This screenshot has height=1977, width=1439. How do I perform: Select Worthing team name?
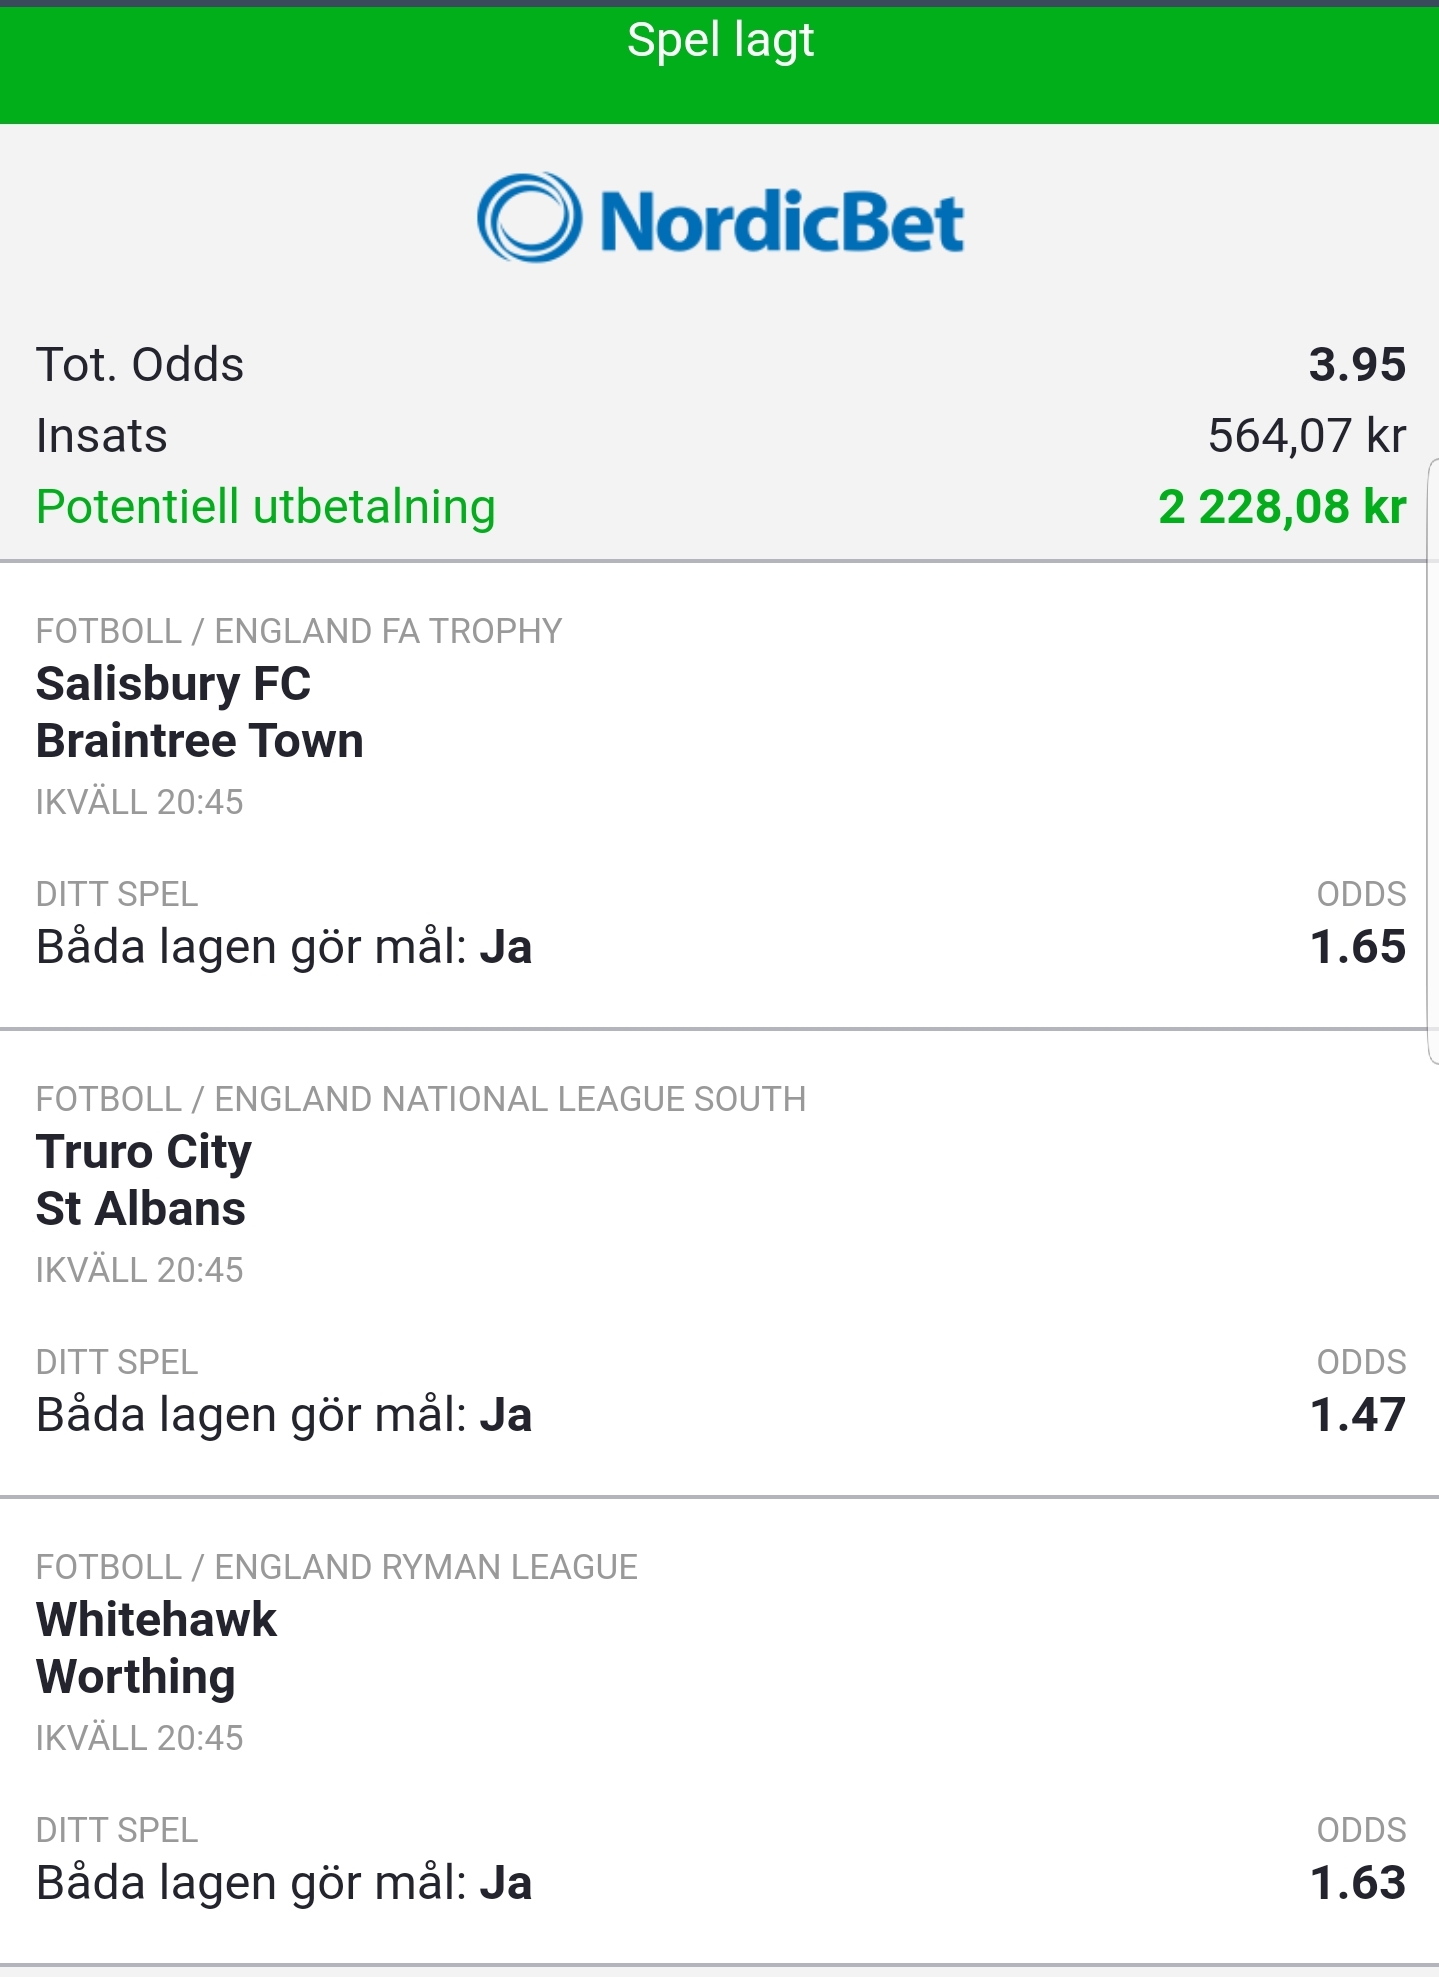(136, 1678)
